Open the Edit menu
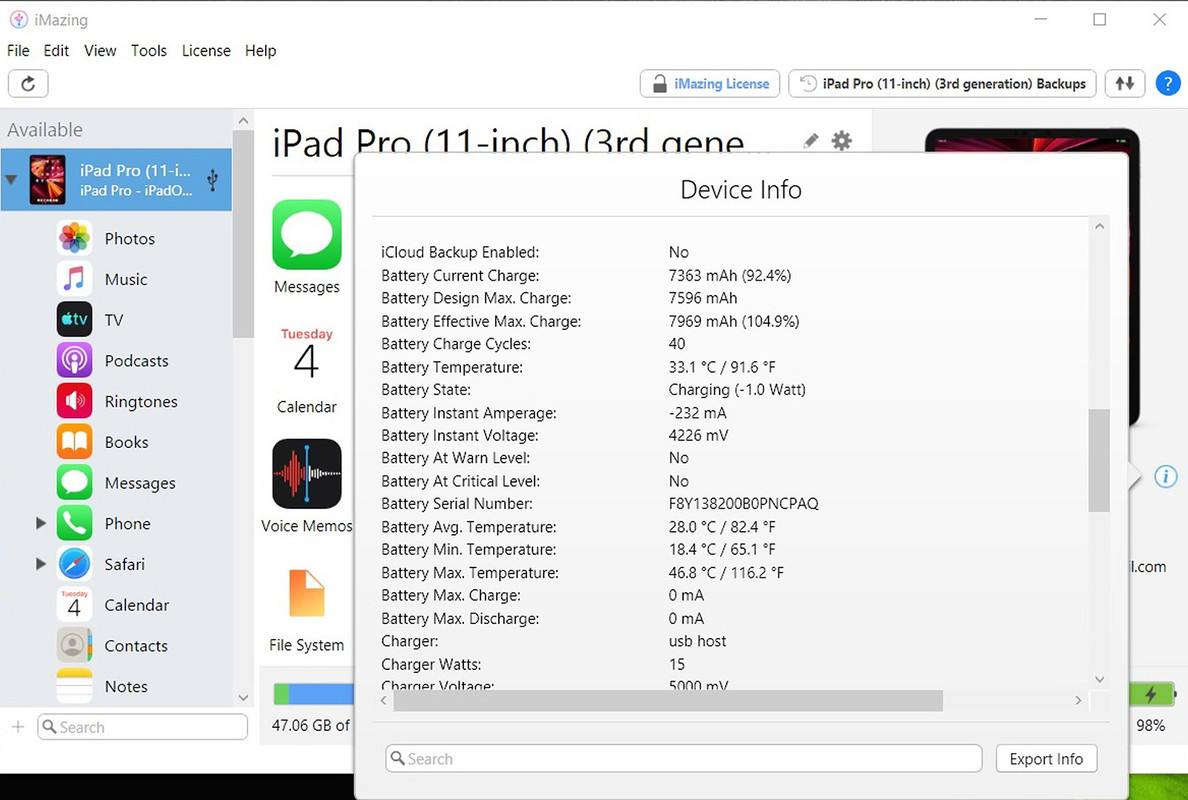Viewport: 1188px width, 800px height. [56, 51]
